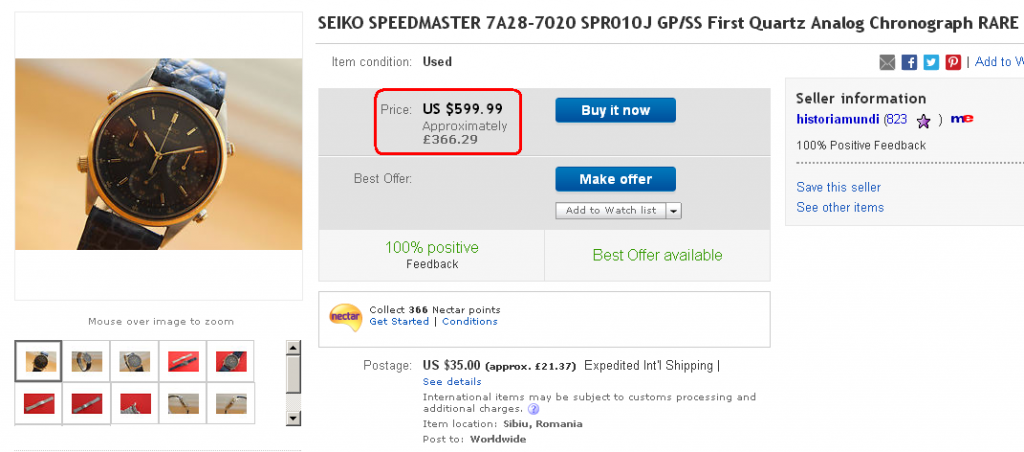
Task: Click the purple feedback star icon
Action: pyautogui.click(x=924, y=120)
